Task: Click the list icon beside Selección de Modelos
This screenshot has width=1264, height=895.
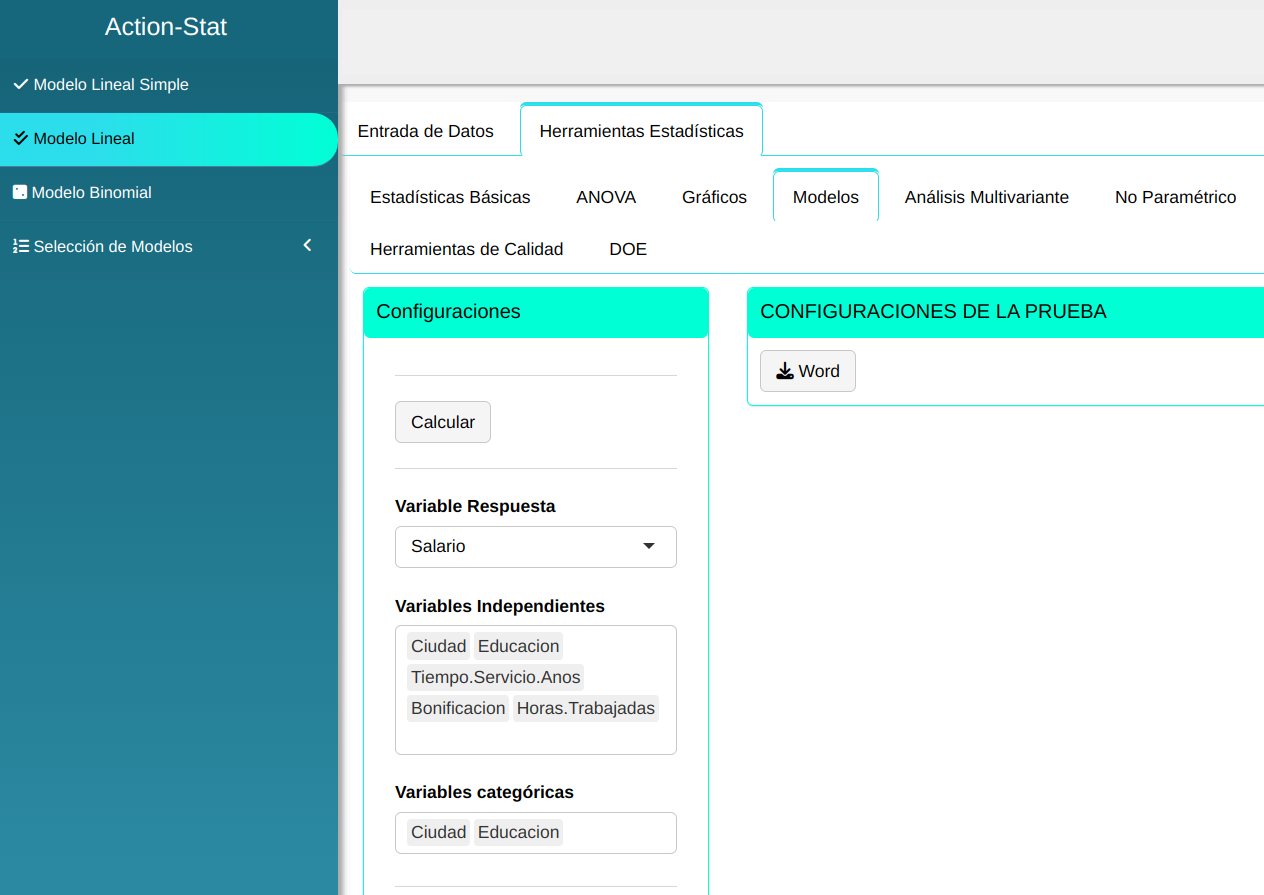Action: 20,246
